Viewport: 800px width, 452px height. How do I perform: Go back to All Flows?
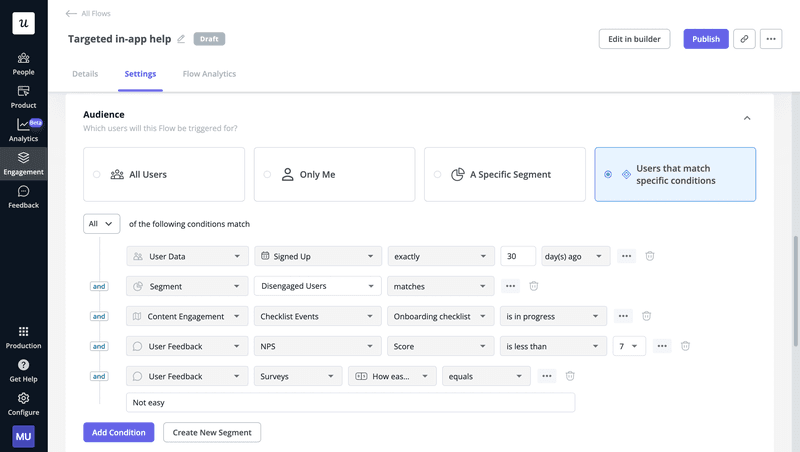click(x=88, y=13)
